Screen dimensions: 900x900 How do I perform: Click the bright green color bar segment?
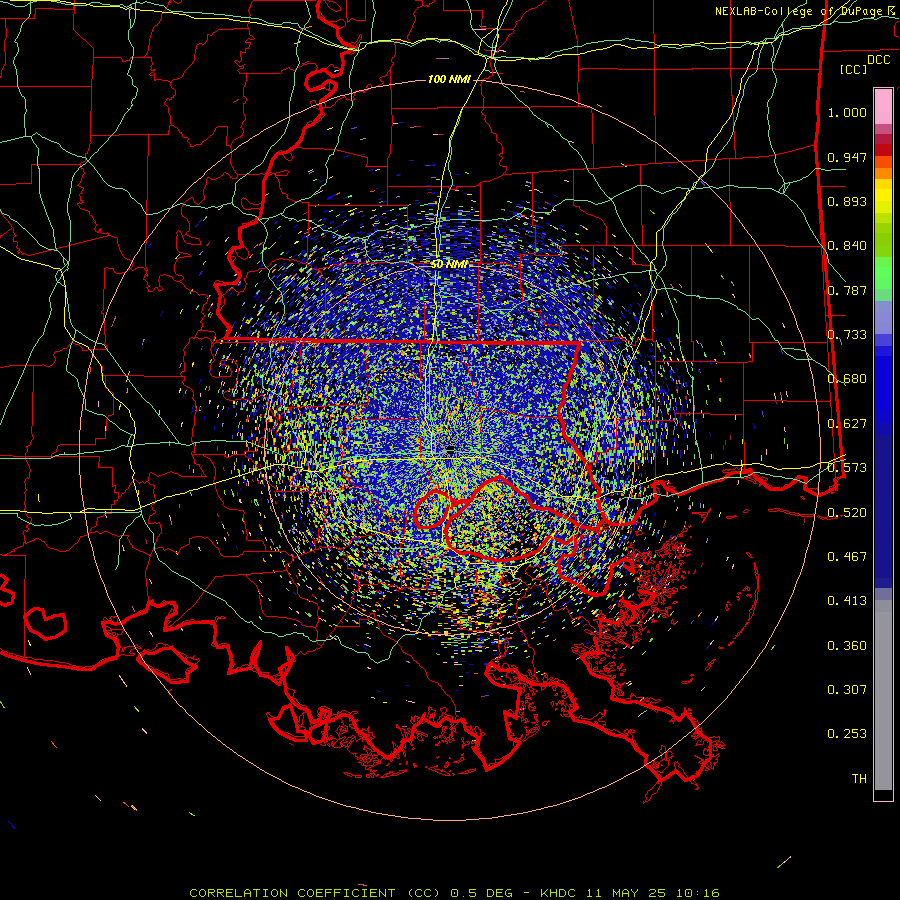tap(883, 273)
